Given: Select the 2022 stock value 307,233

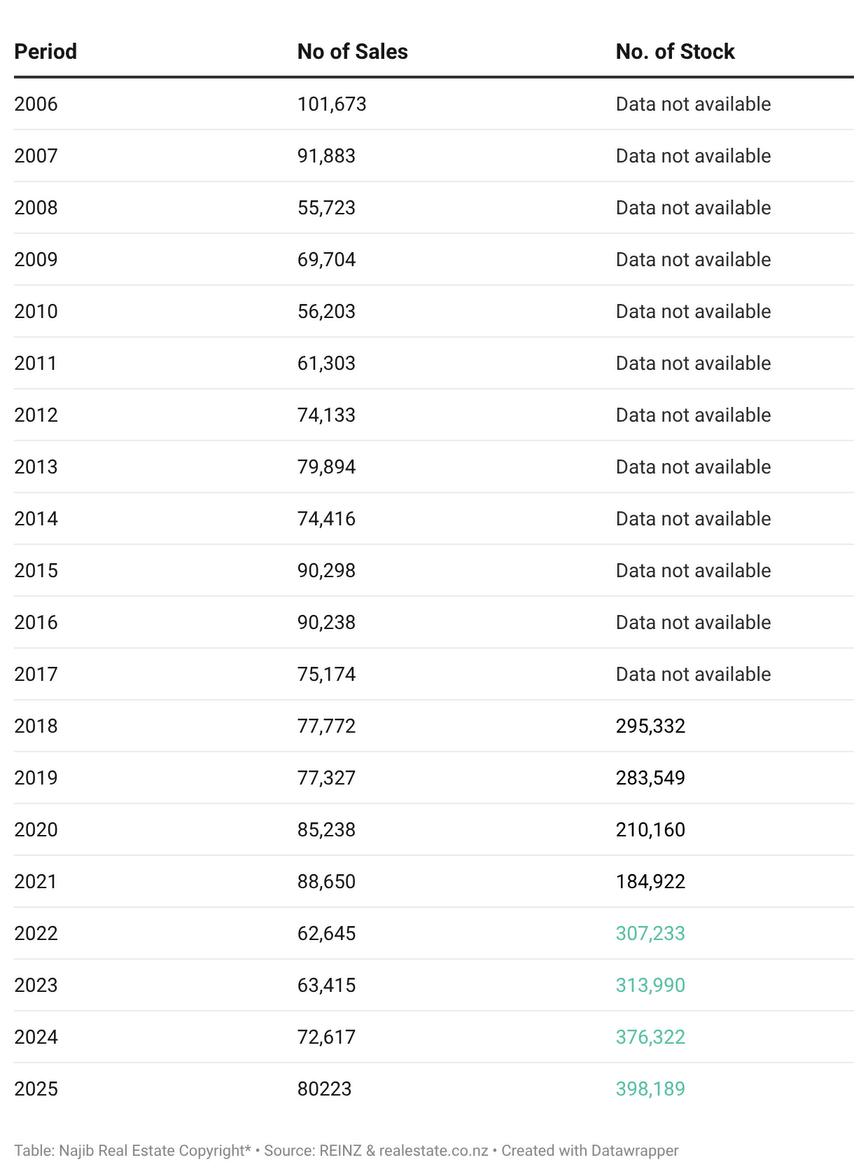Looking at the screenshot, I should coord(650,934).
